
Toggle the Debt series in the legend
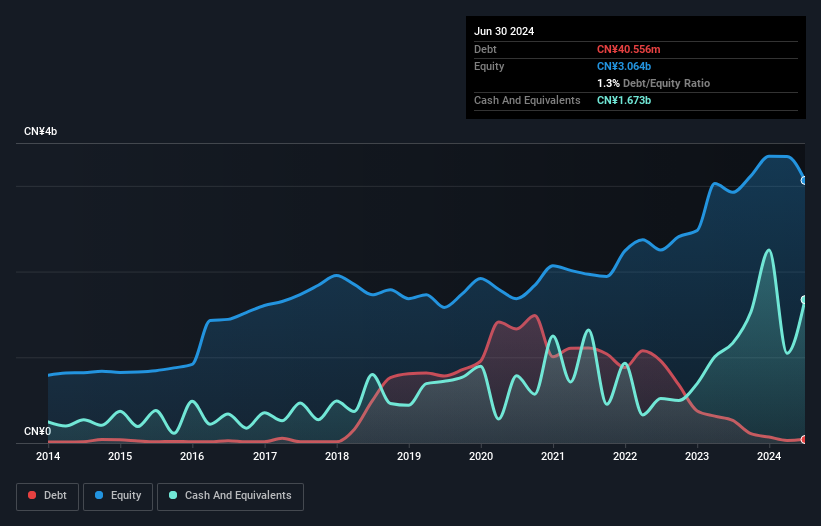(47, 496)
